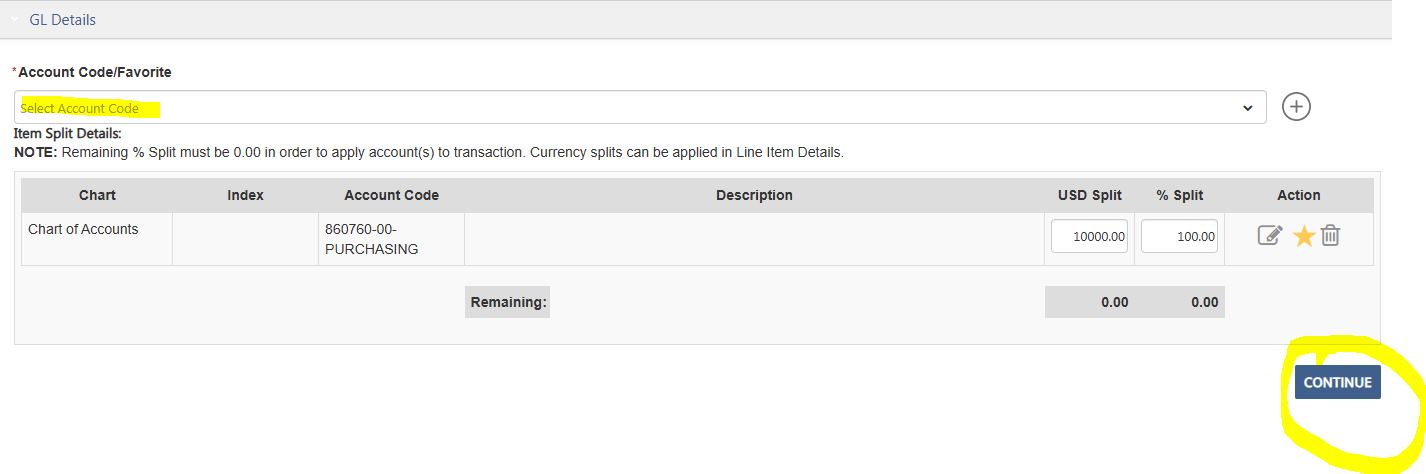Click the % Split percentage field
Screen dimensions: 1426x474
(x=1179, y=236)
